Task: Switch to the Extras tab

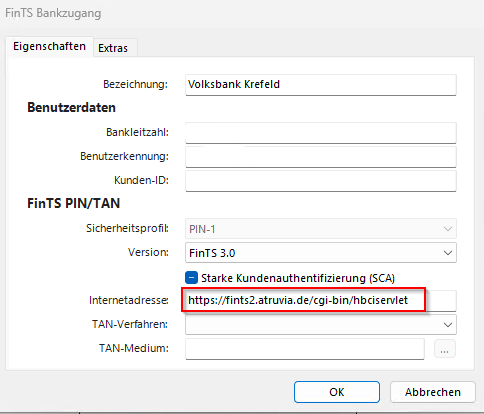Action: [x=113, y=48]
